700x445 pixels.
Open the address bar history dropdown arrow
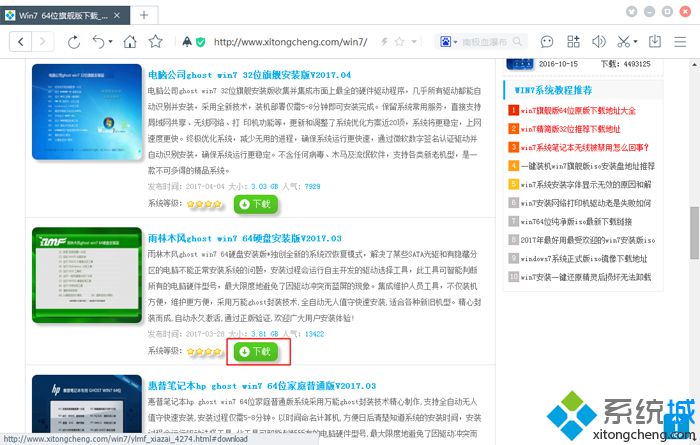pyautogui.click(x=414, y=42)
